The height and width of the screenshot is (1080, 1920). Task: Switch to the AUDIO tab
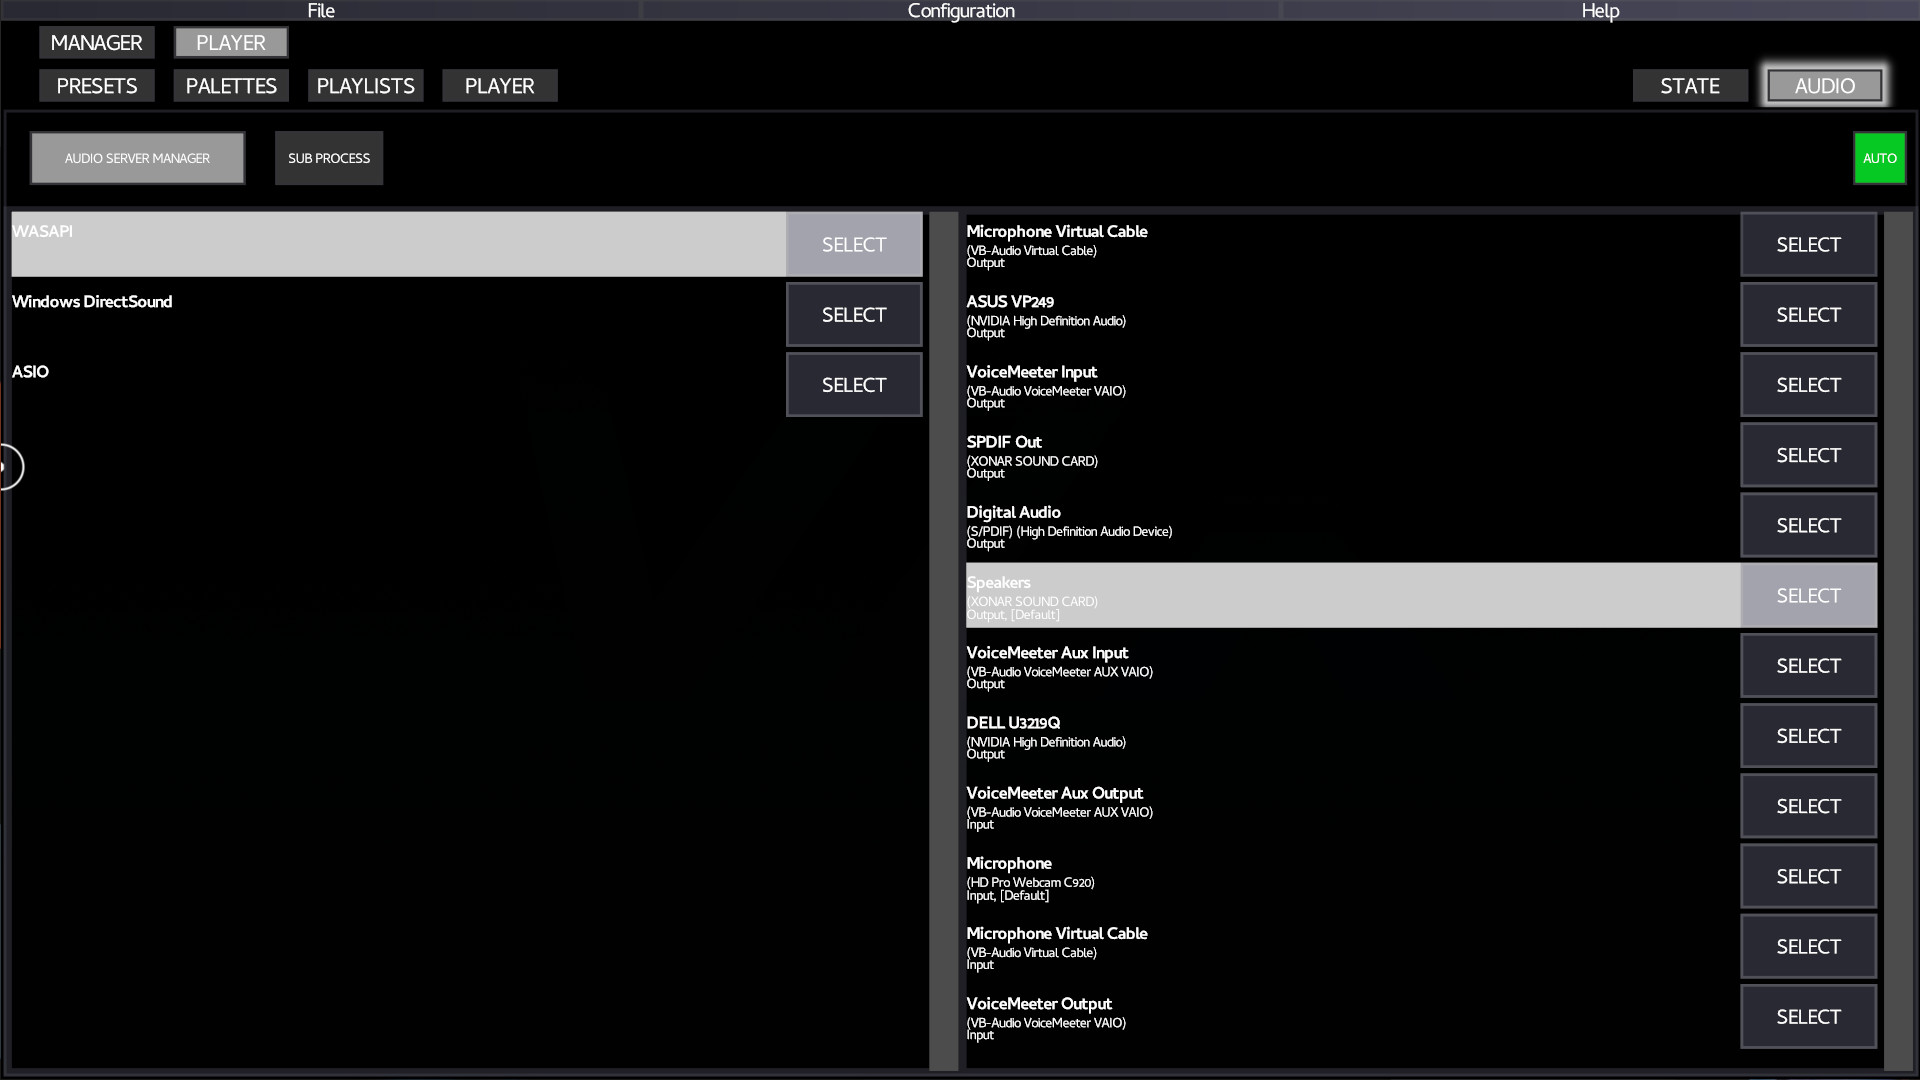tap(1824, 85)
